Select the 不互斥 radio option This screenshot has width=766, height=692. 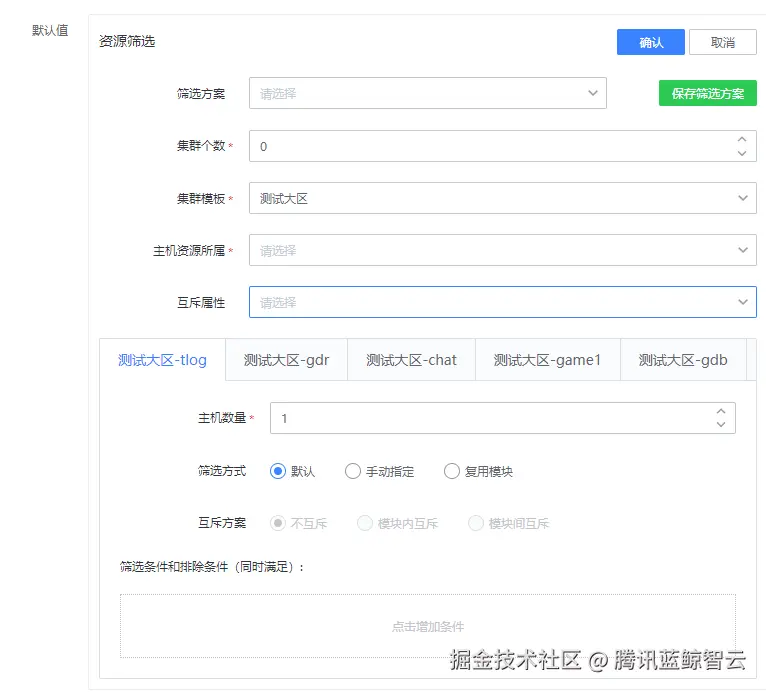[277, 523]
